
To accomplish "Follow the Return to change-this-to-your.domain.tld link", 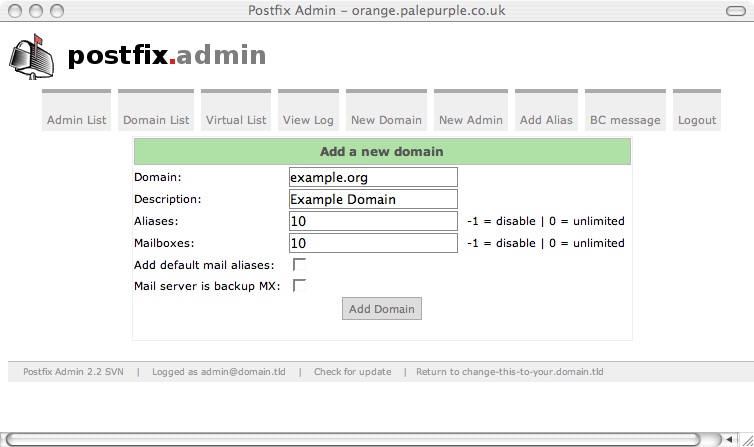I will click(509, 372).
